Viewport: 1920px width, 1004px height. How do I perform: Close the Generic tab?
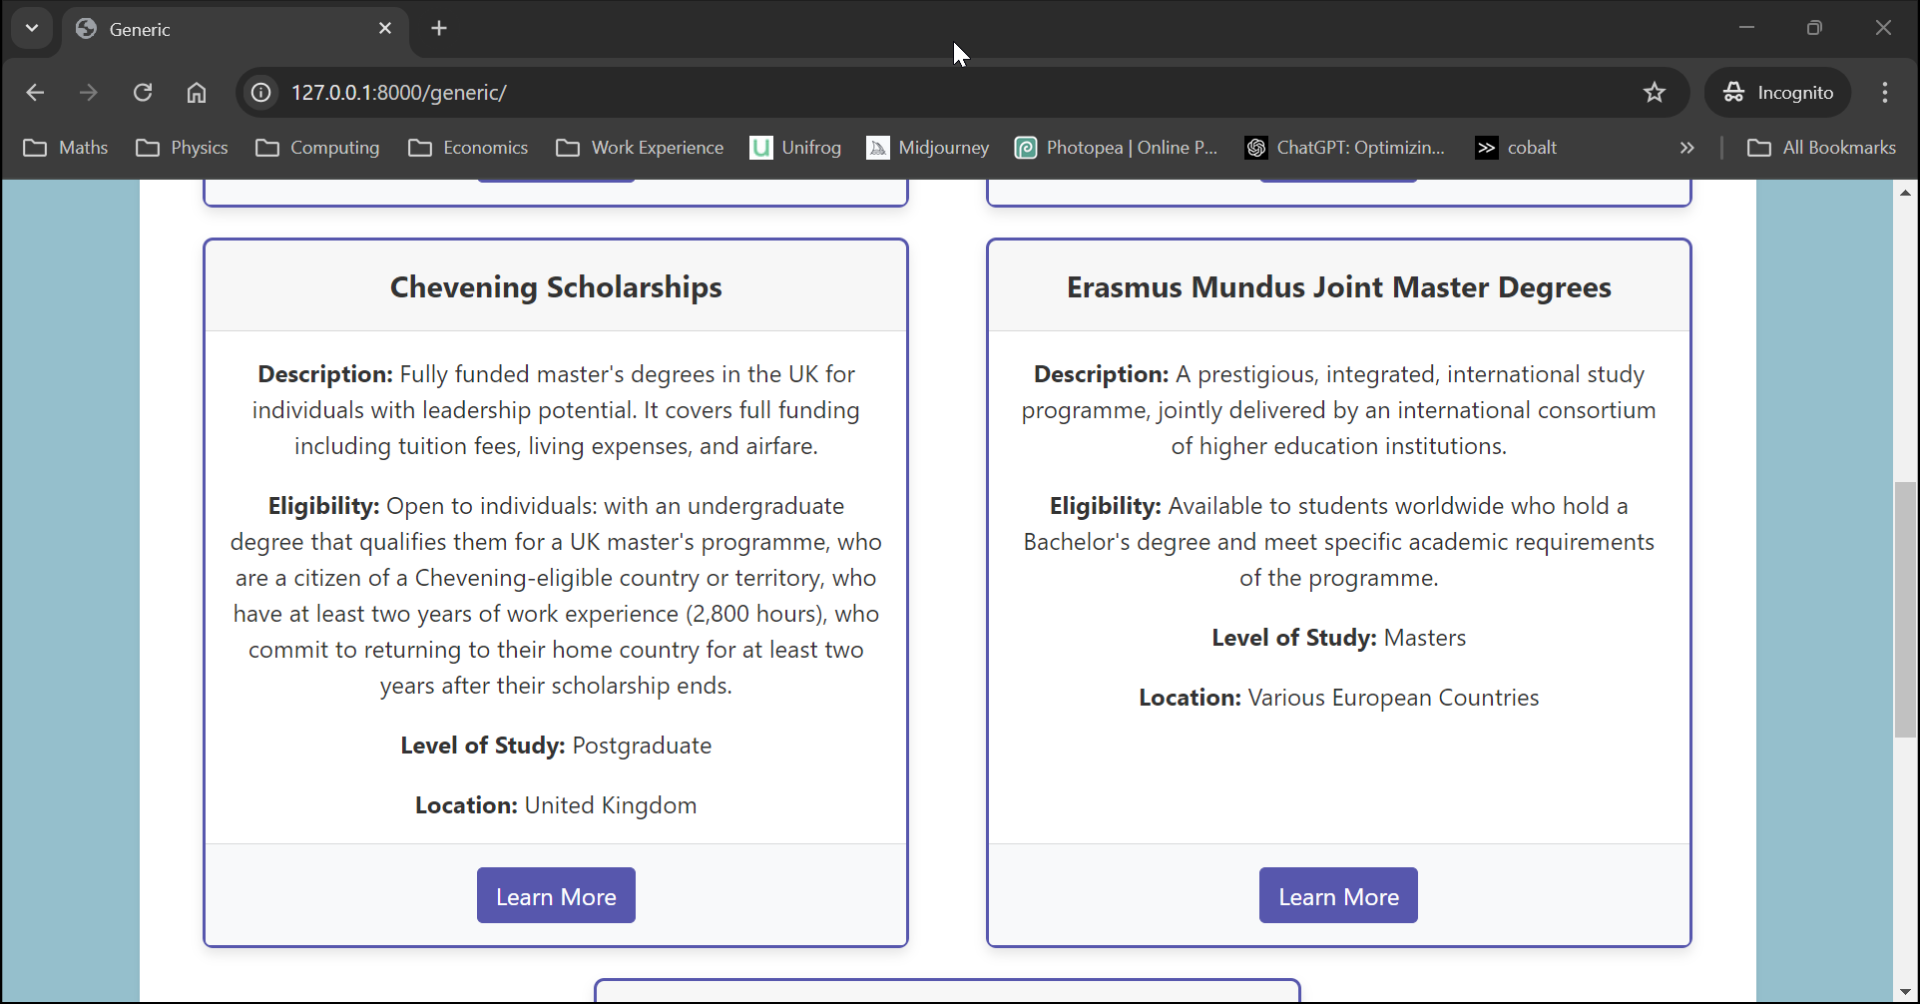[x=385, y=29]
